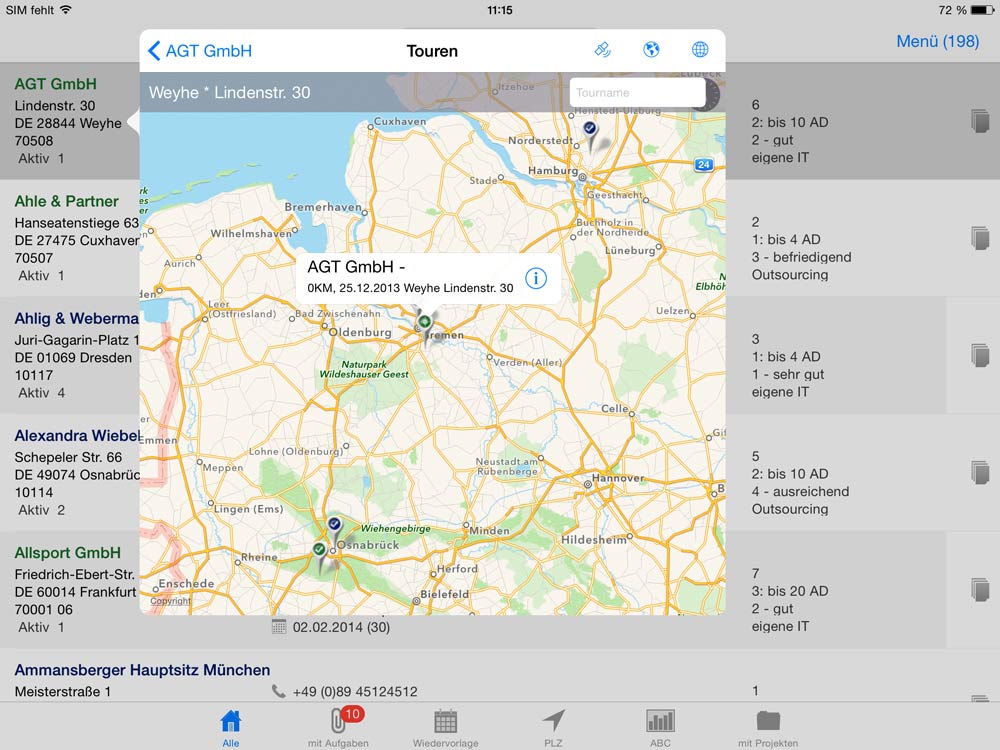Screen dimensions: 1000x750
Task: Open info for the AGT GmbH map callout
Action: click(x=536, y=278)
